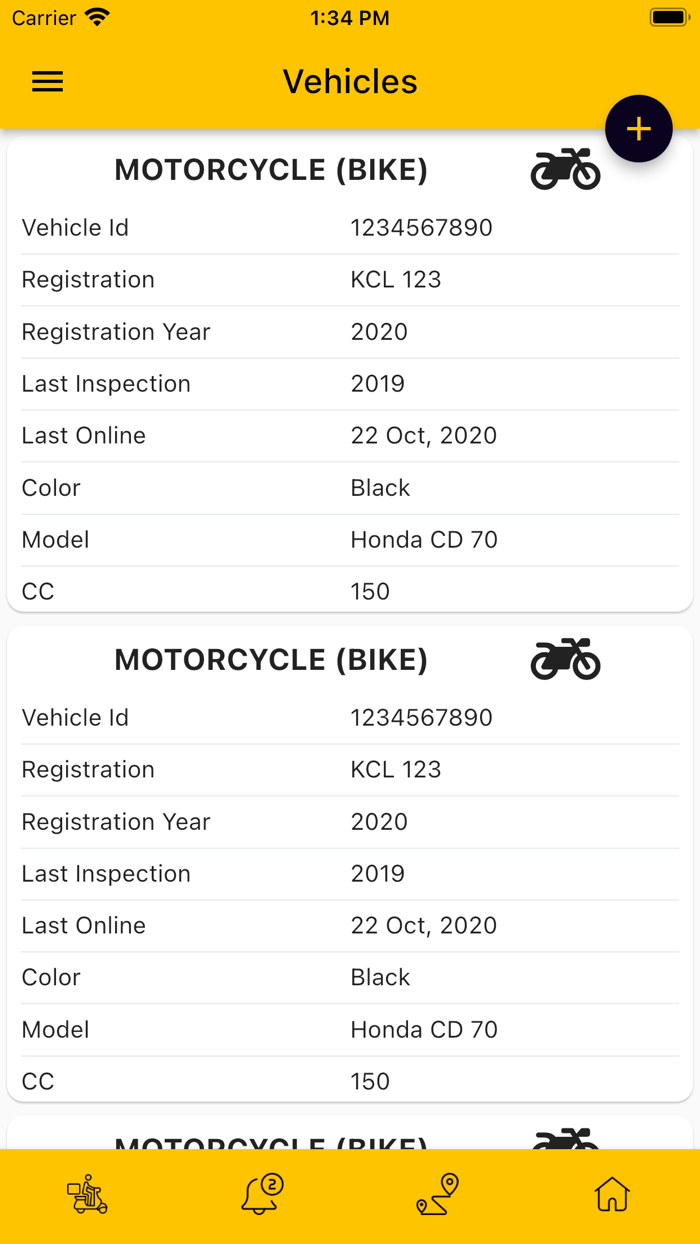Screen dimensions: 700x1244
Task: Click the Model row showing Honda CD 70
Action: pyautogui.click(x=350, y=539)
